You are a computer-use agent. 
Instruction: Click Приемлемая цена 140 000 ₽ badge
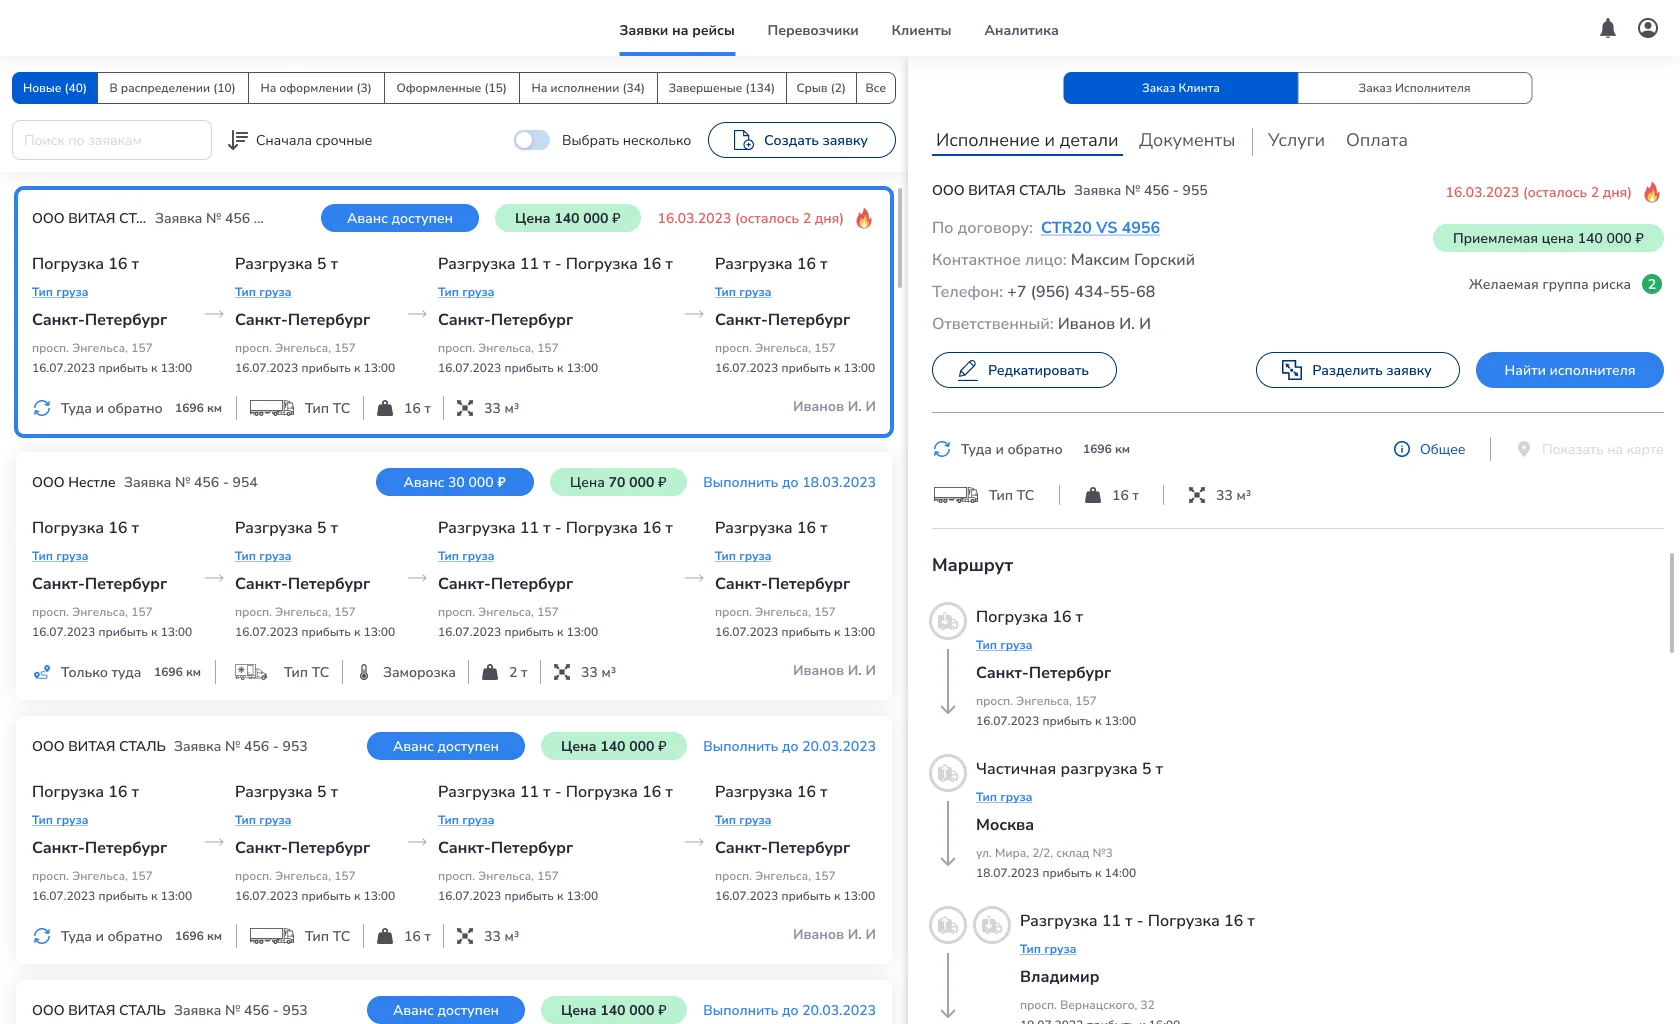pos(1548,238)
